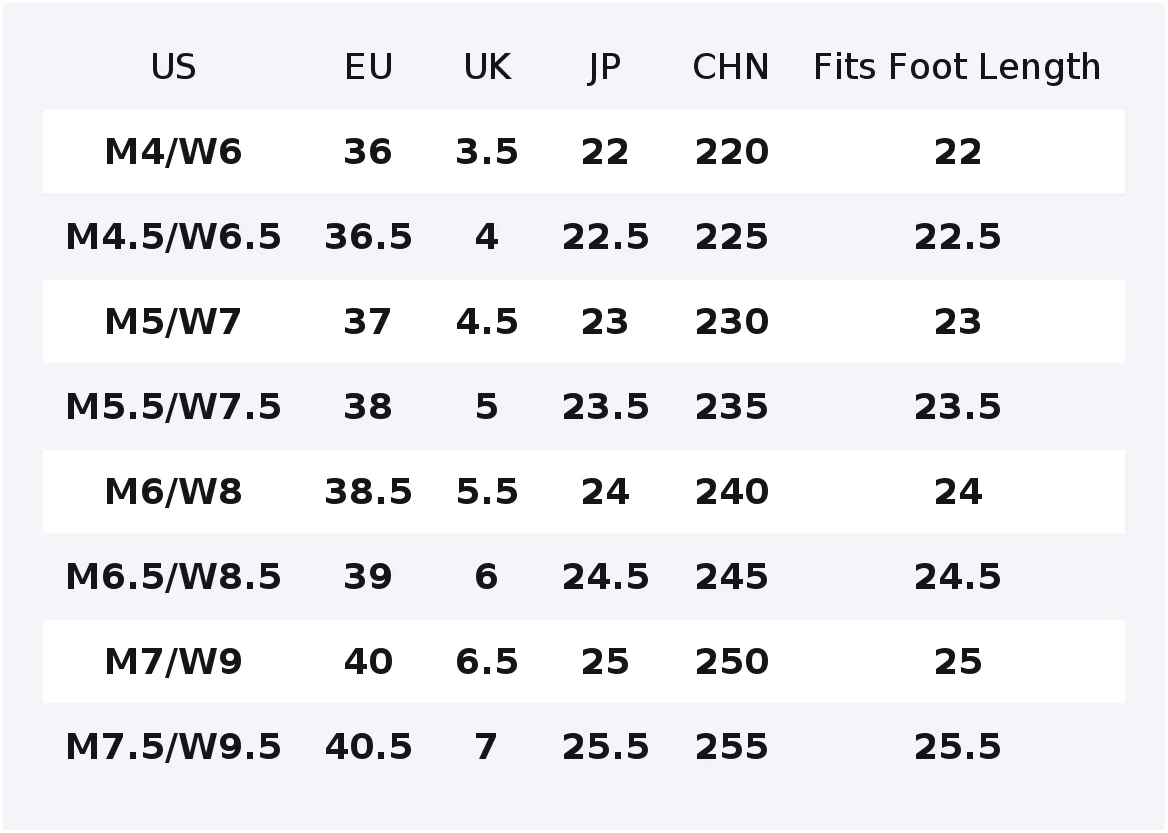
Task: Click CHN size 240 cell
Action: [x=731, y=492]
